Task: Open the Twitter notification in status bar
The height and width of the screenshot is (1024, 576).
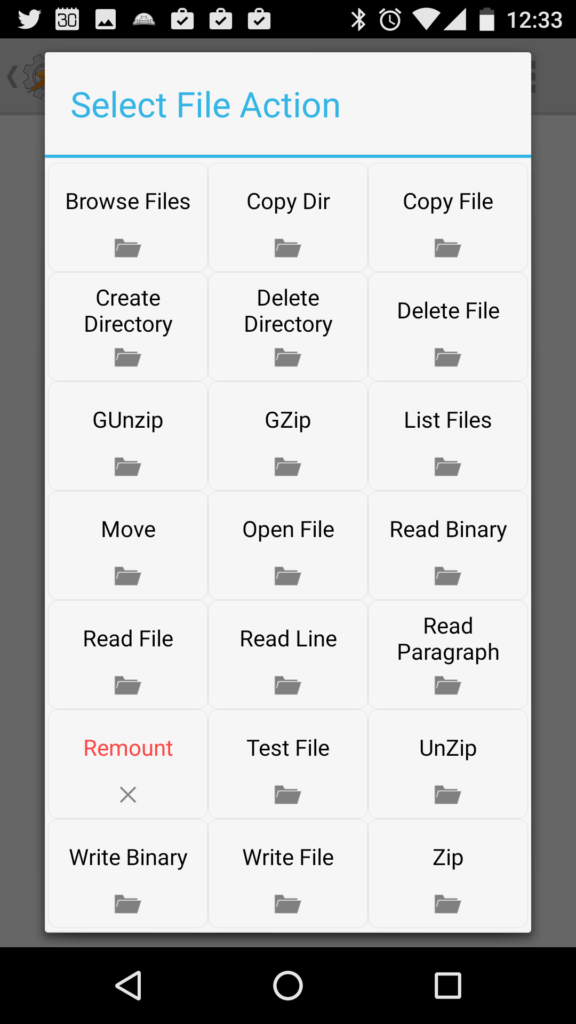Action: pyautogui.click(x=29, y=20)
